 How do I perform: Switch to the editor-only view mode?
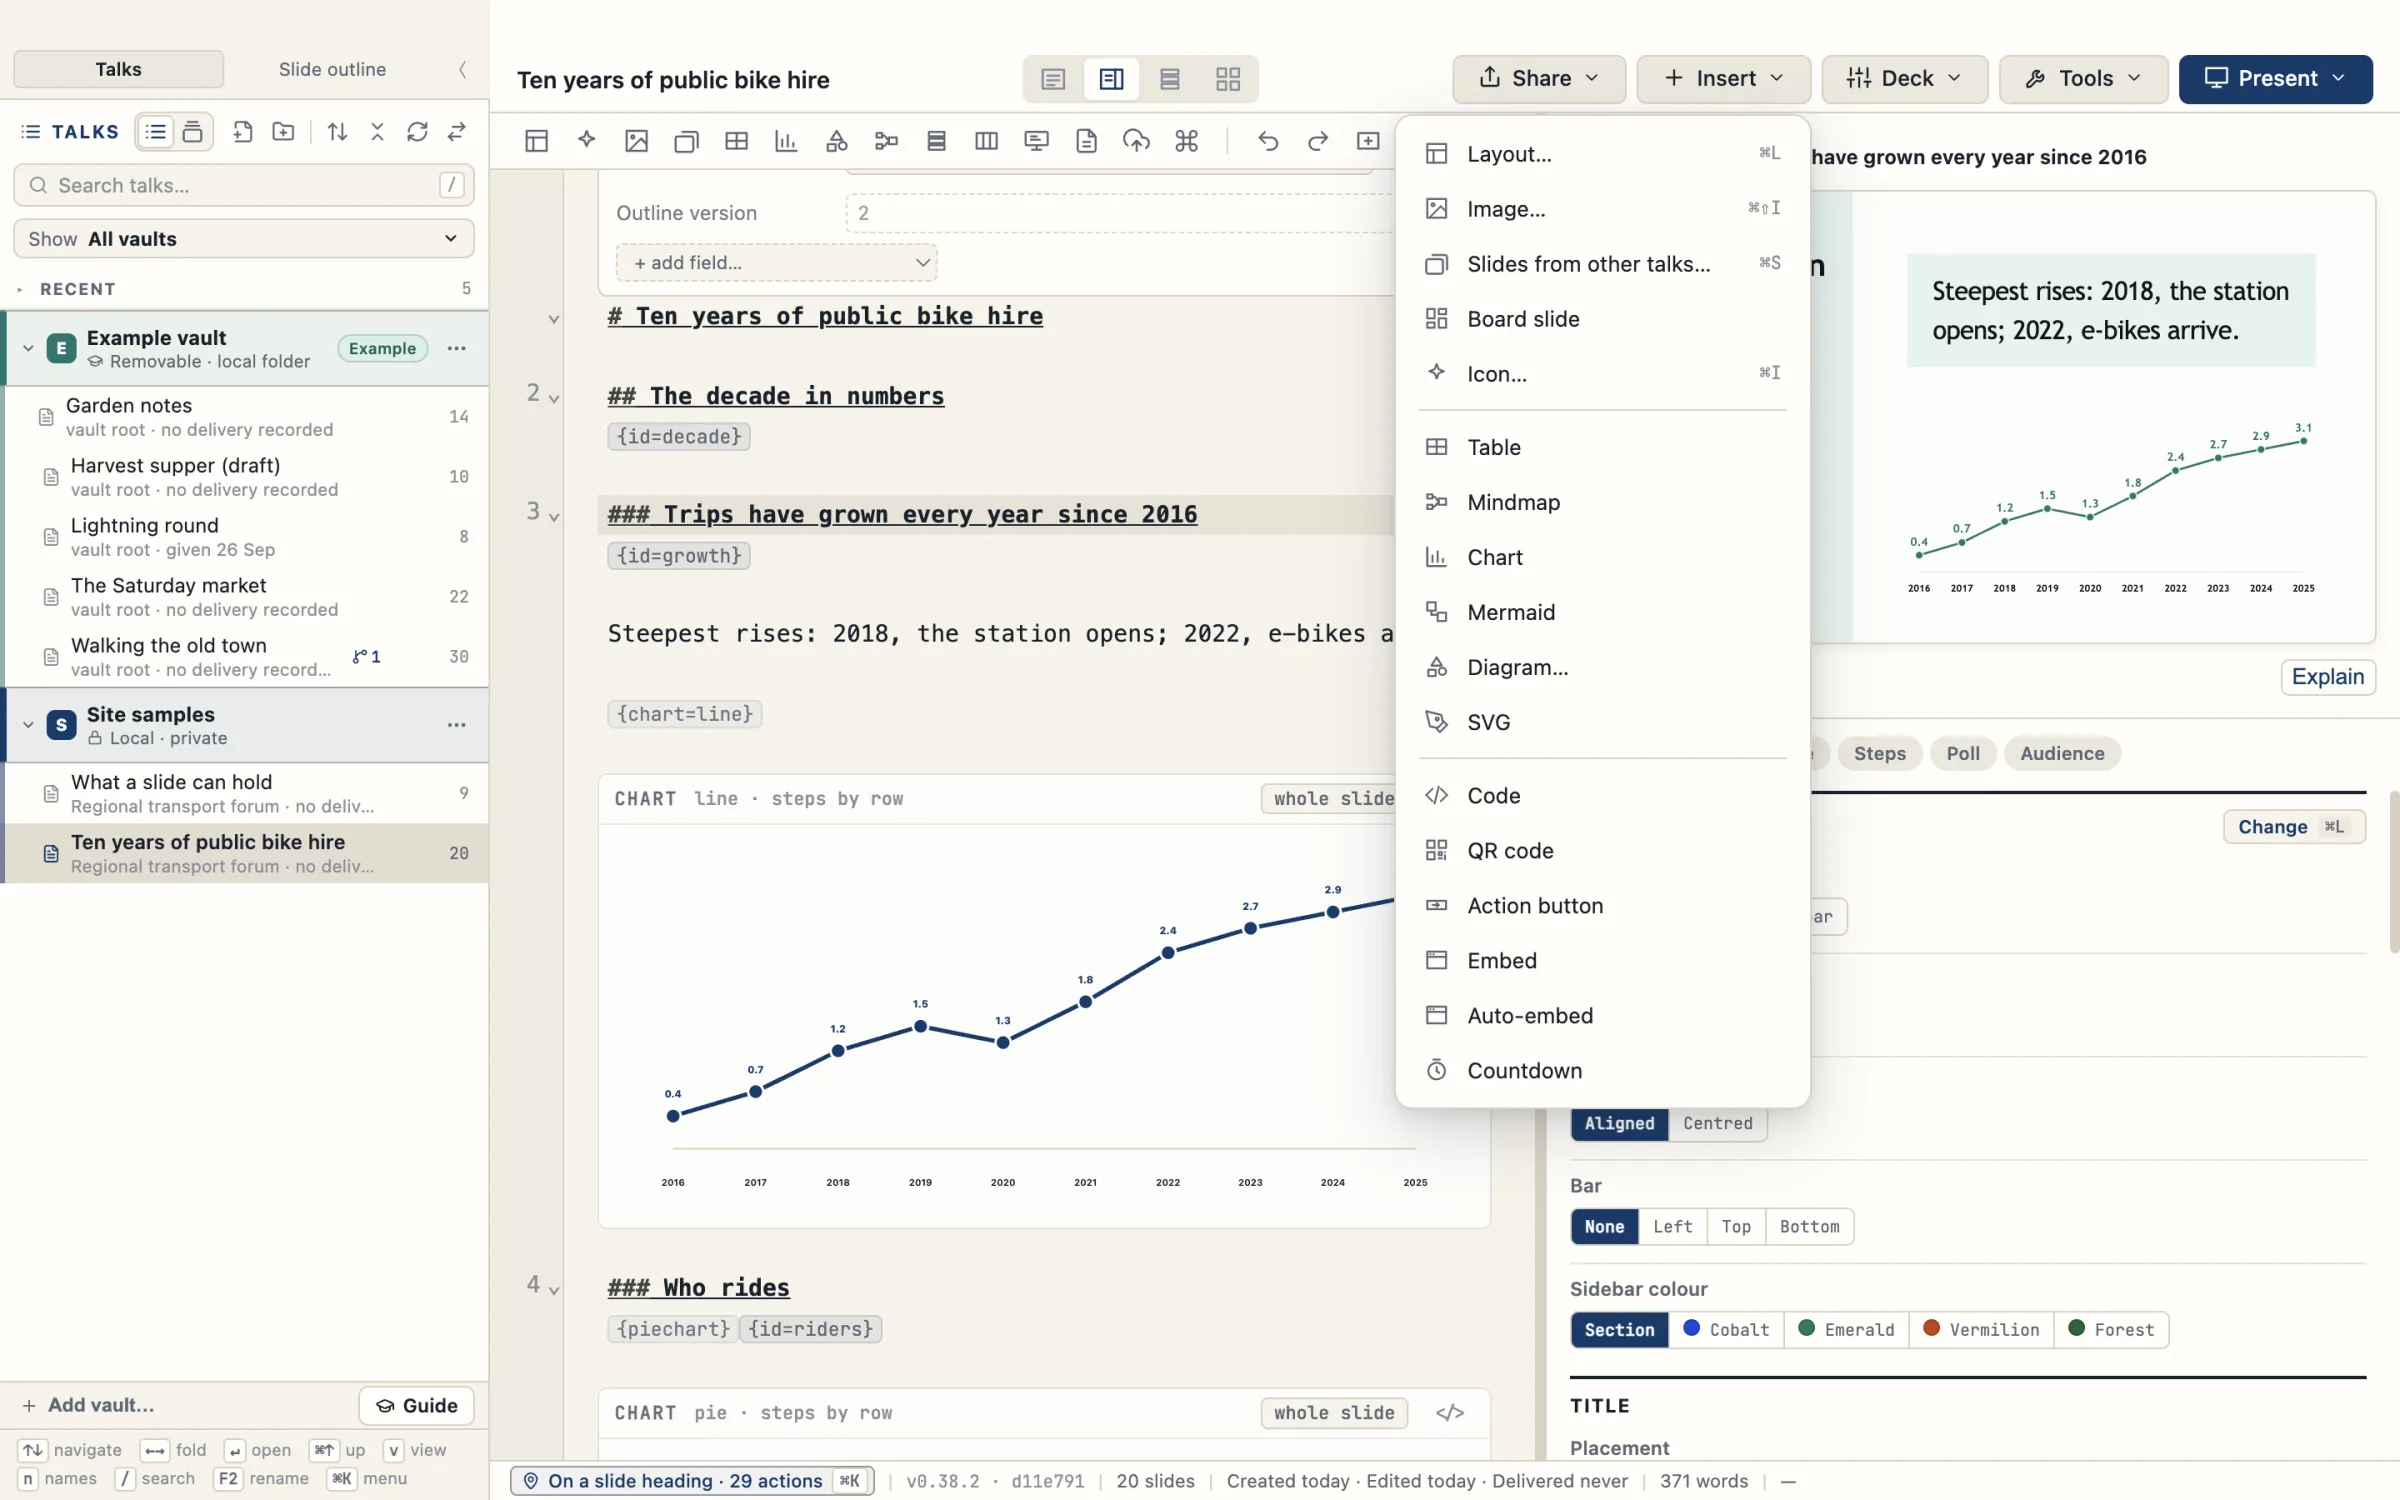(x=1053, y=79)
